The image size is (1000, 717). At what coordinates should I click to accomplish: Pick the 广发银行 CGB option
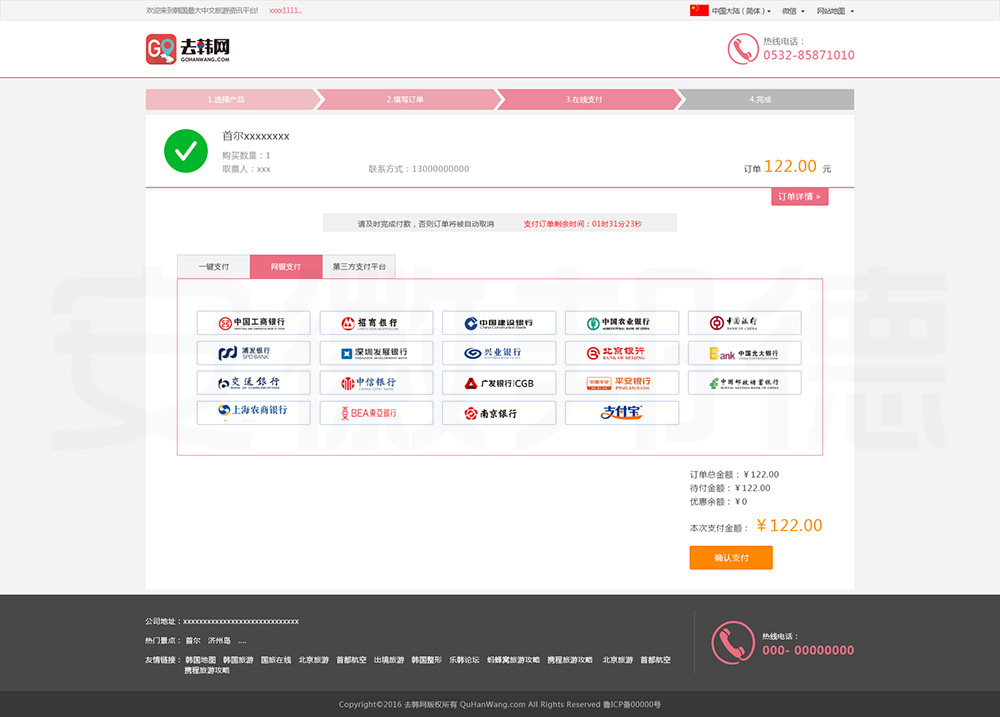click(x=499, y=383)
